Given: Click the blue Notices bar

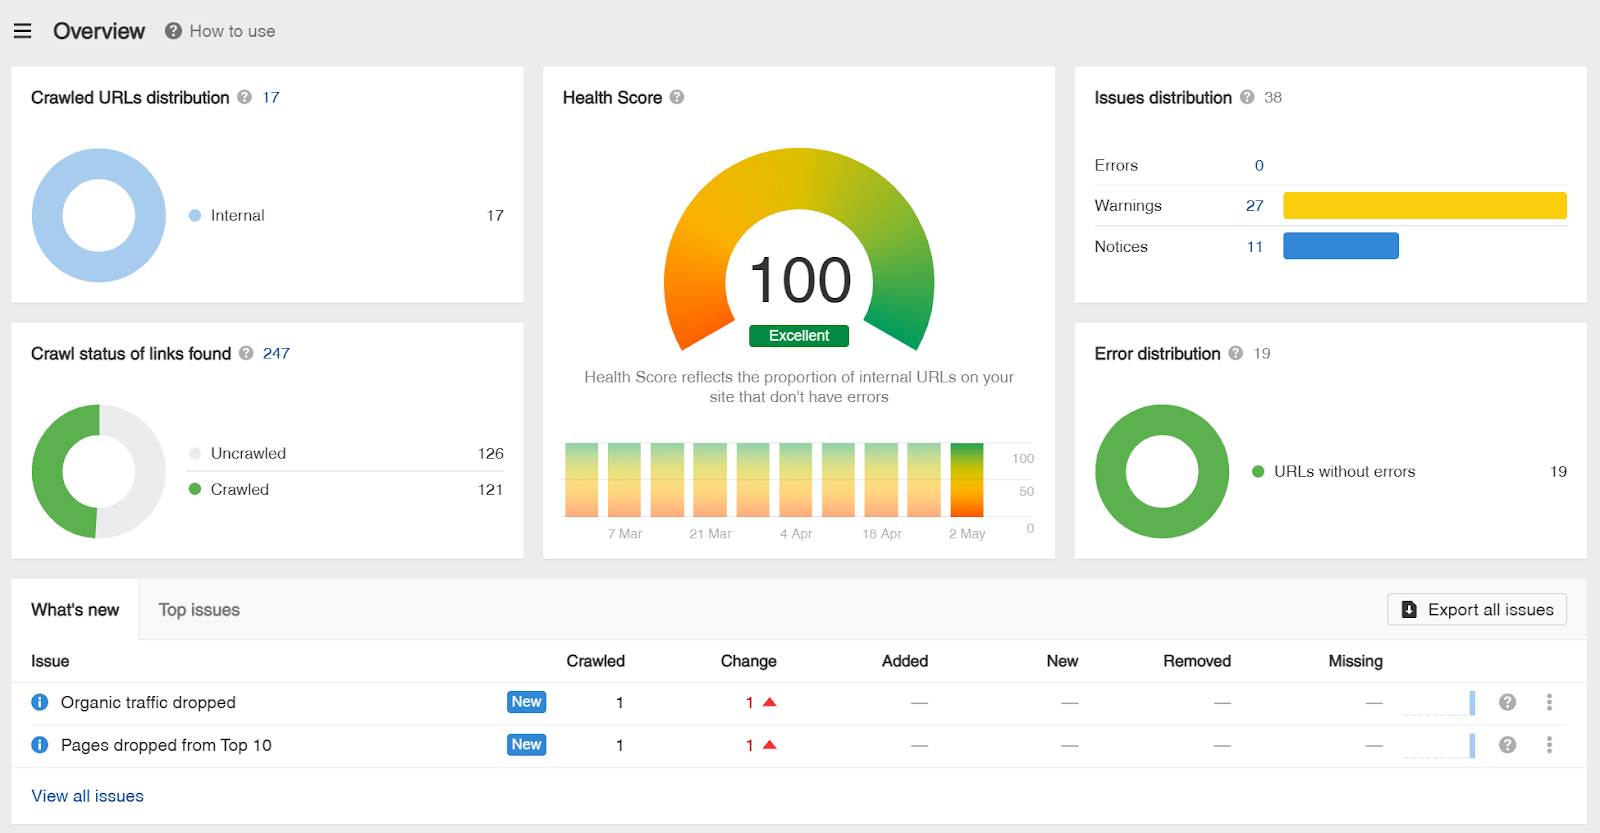Looking at the screenshot, I should coord(1341,246).
